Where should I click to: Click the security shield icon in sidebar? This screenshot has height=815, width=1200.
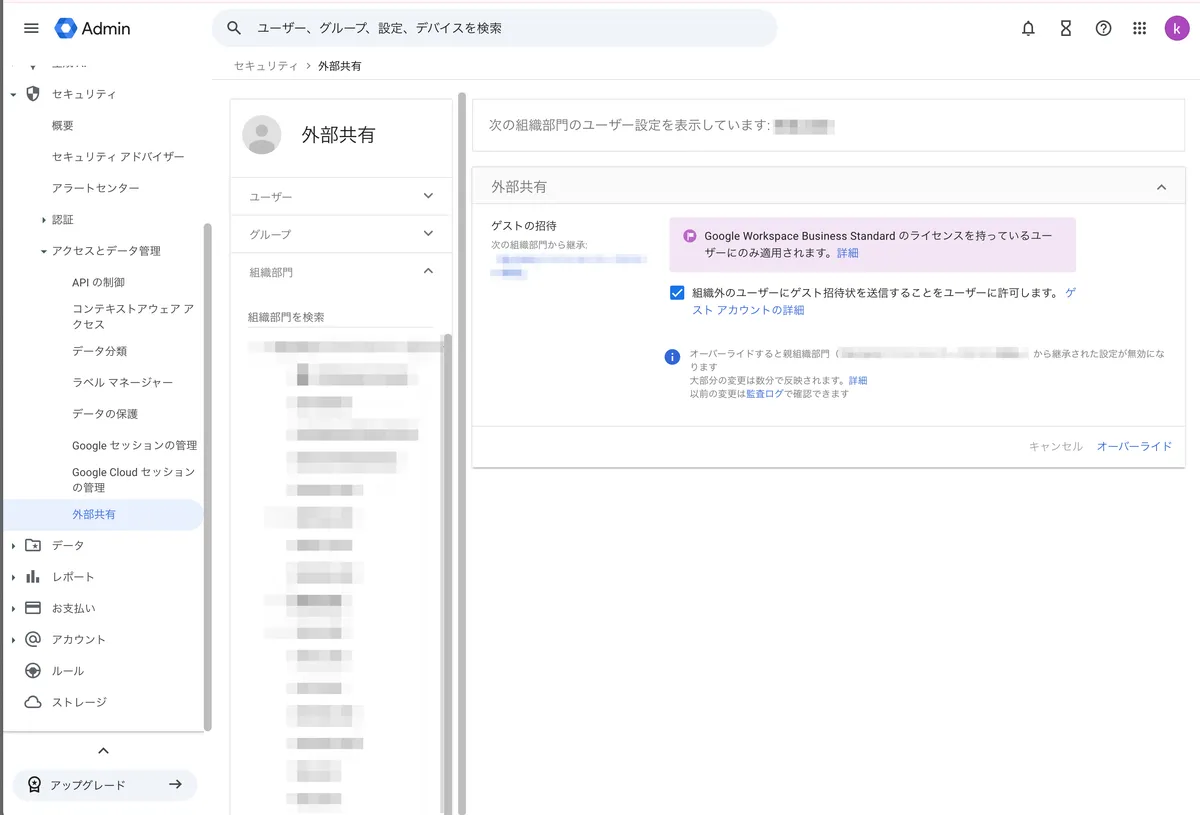point(33,94)
